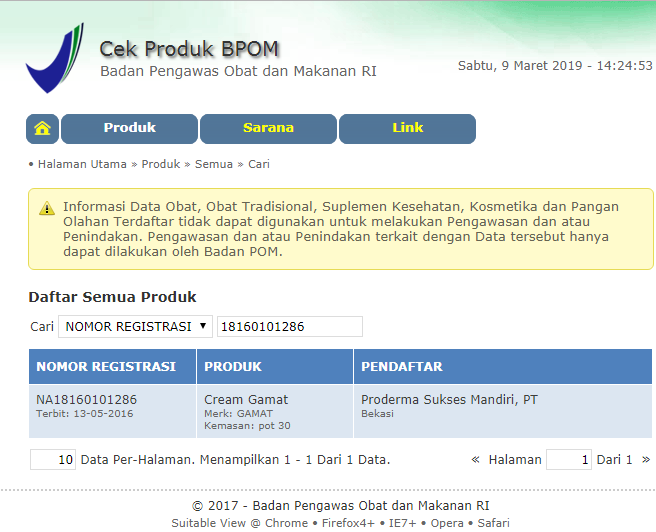Click the date and time display
Screen dimensions: 656x532
pyautogui.click(x=555, y=66)
